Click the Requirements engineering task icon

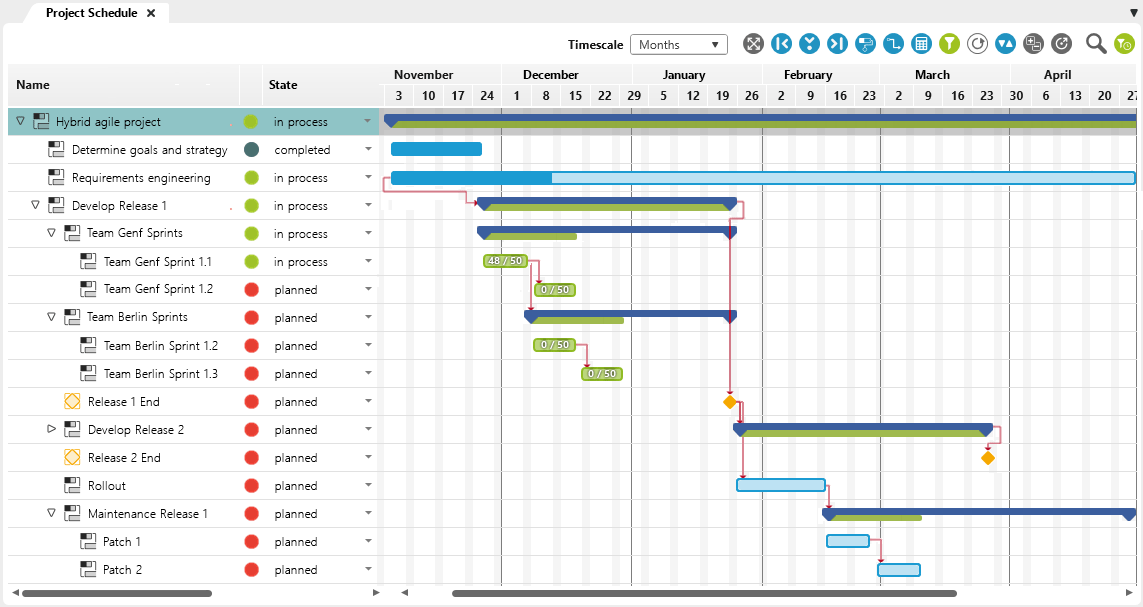pos(56,177)
